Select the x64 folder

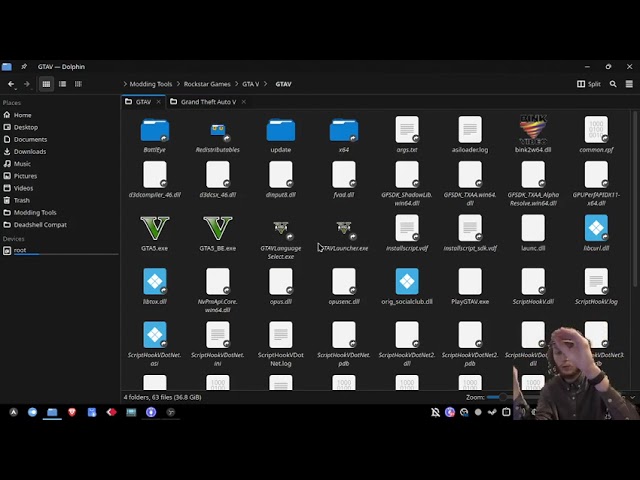(344, 135)
